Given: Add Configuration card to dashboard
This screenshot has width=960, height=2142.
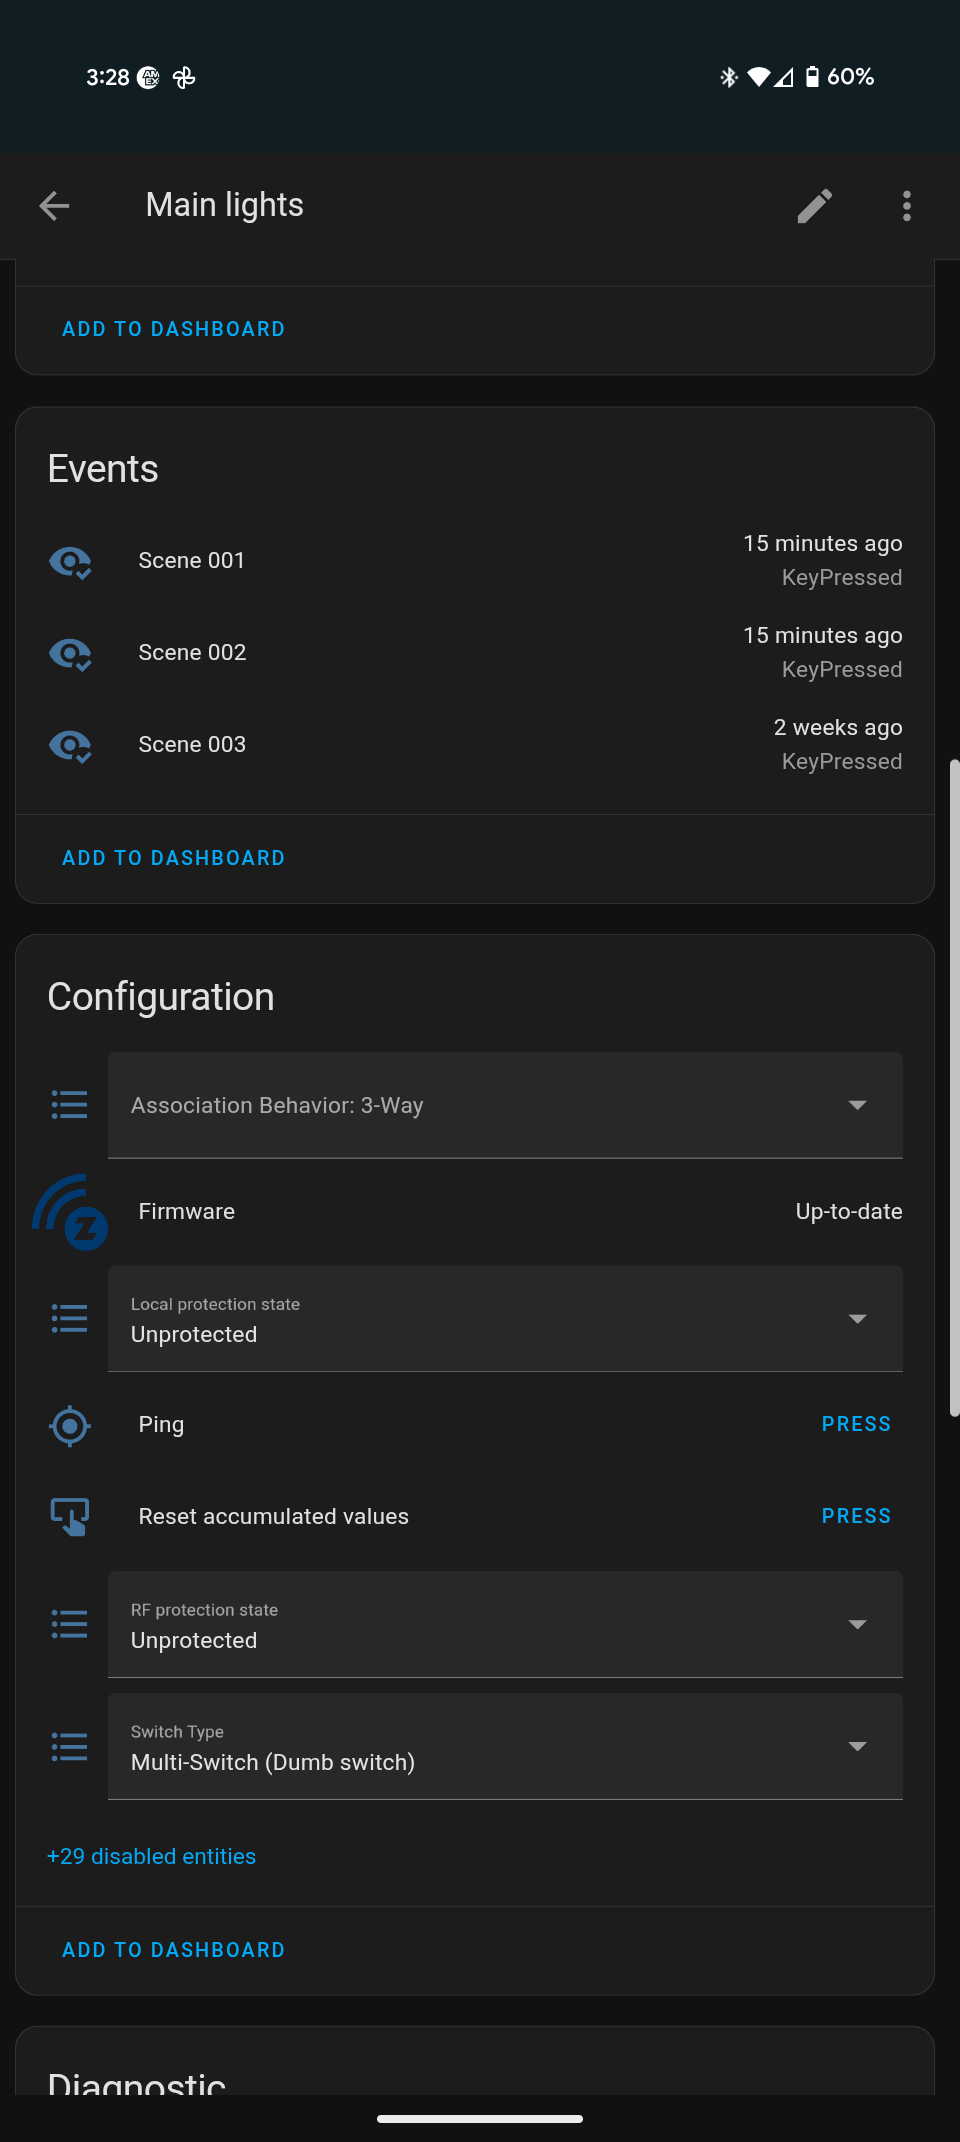Looking at the screenshot, I should point(174,1950).
